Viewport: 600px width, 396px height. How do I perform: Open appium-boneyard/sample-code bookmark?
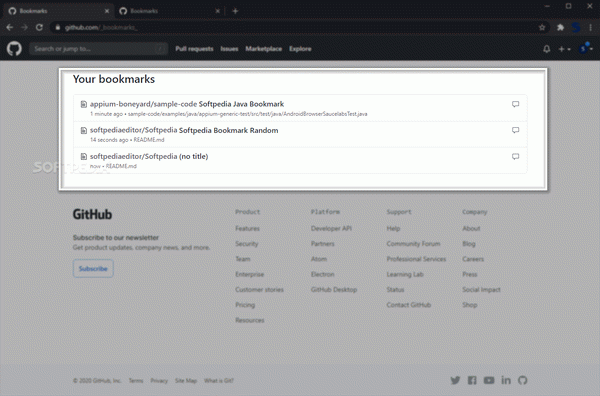tap(143, 104)
